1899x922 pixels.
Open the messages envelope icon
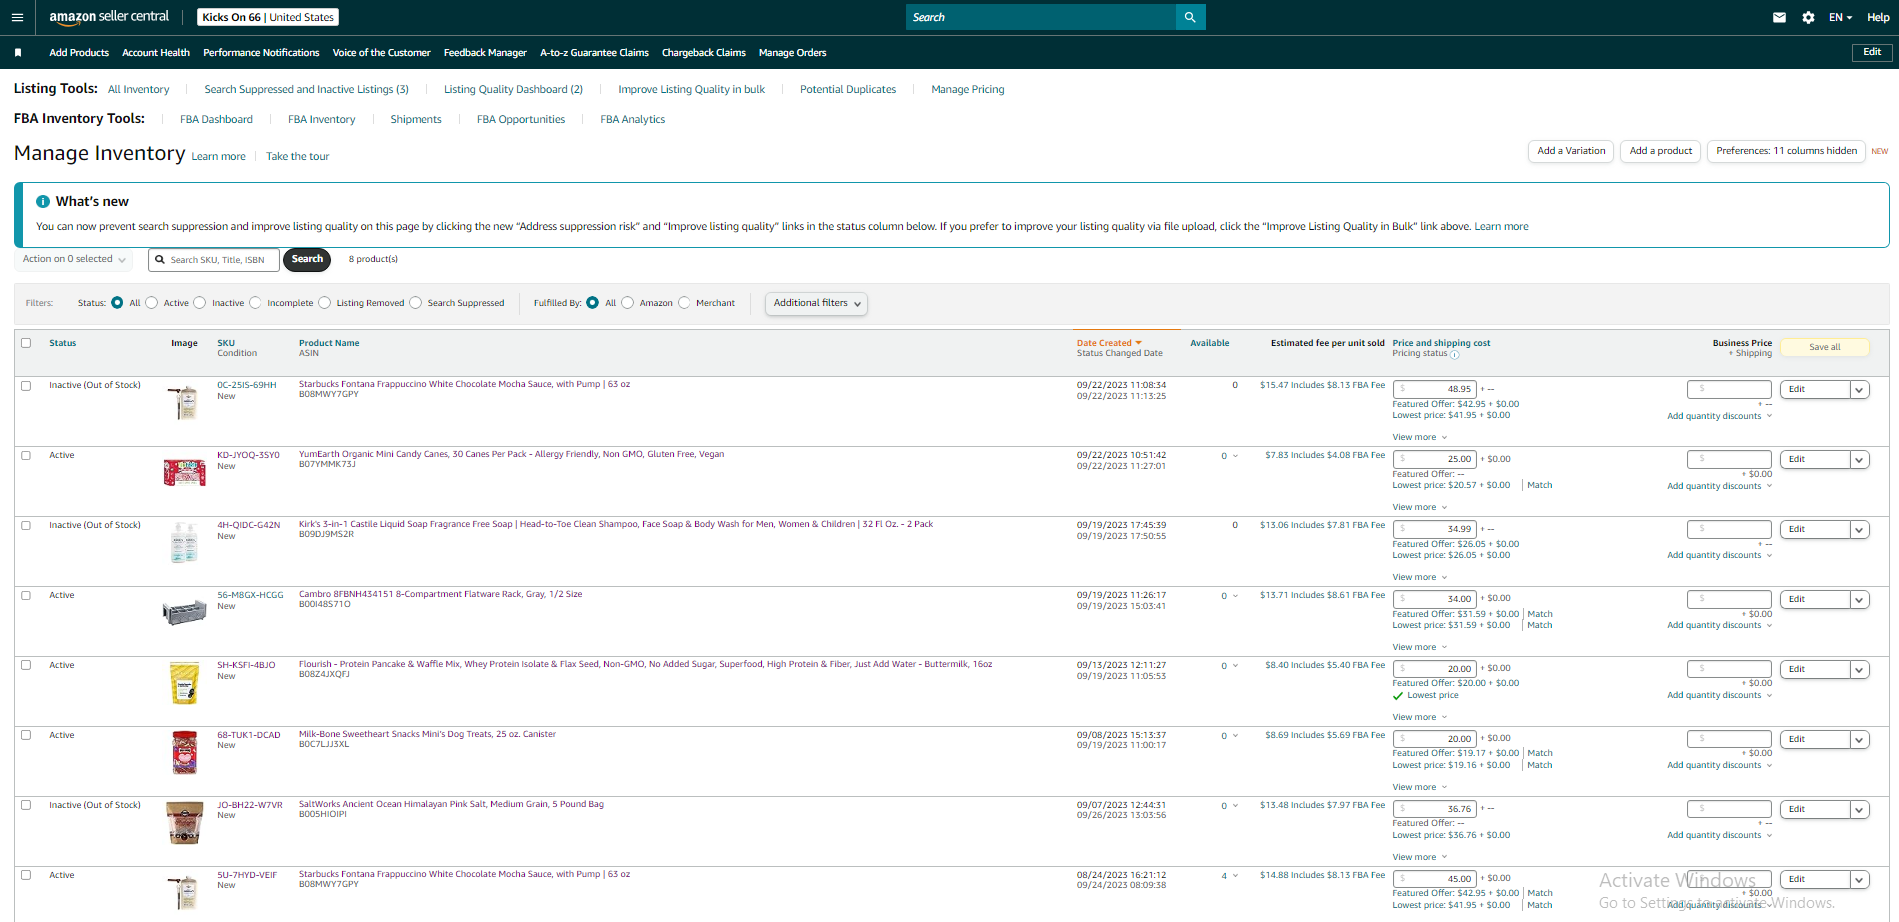coord(1779,17)
